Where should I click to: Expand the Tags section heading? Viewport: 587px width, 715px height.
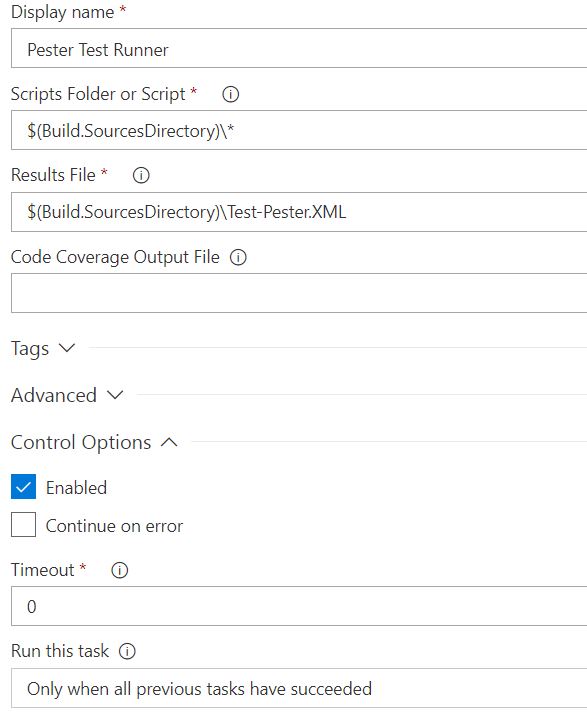(30, 349)
